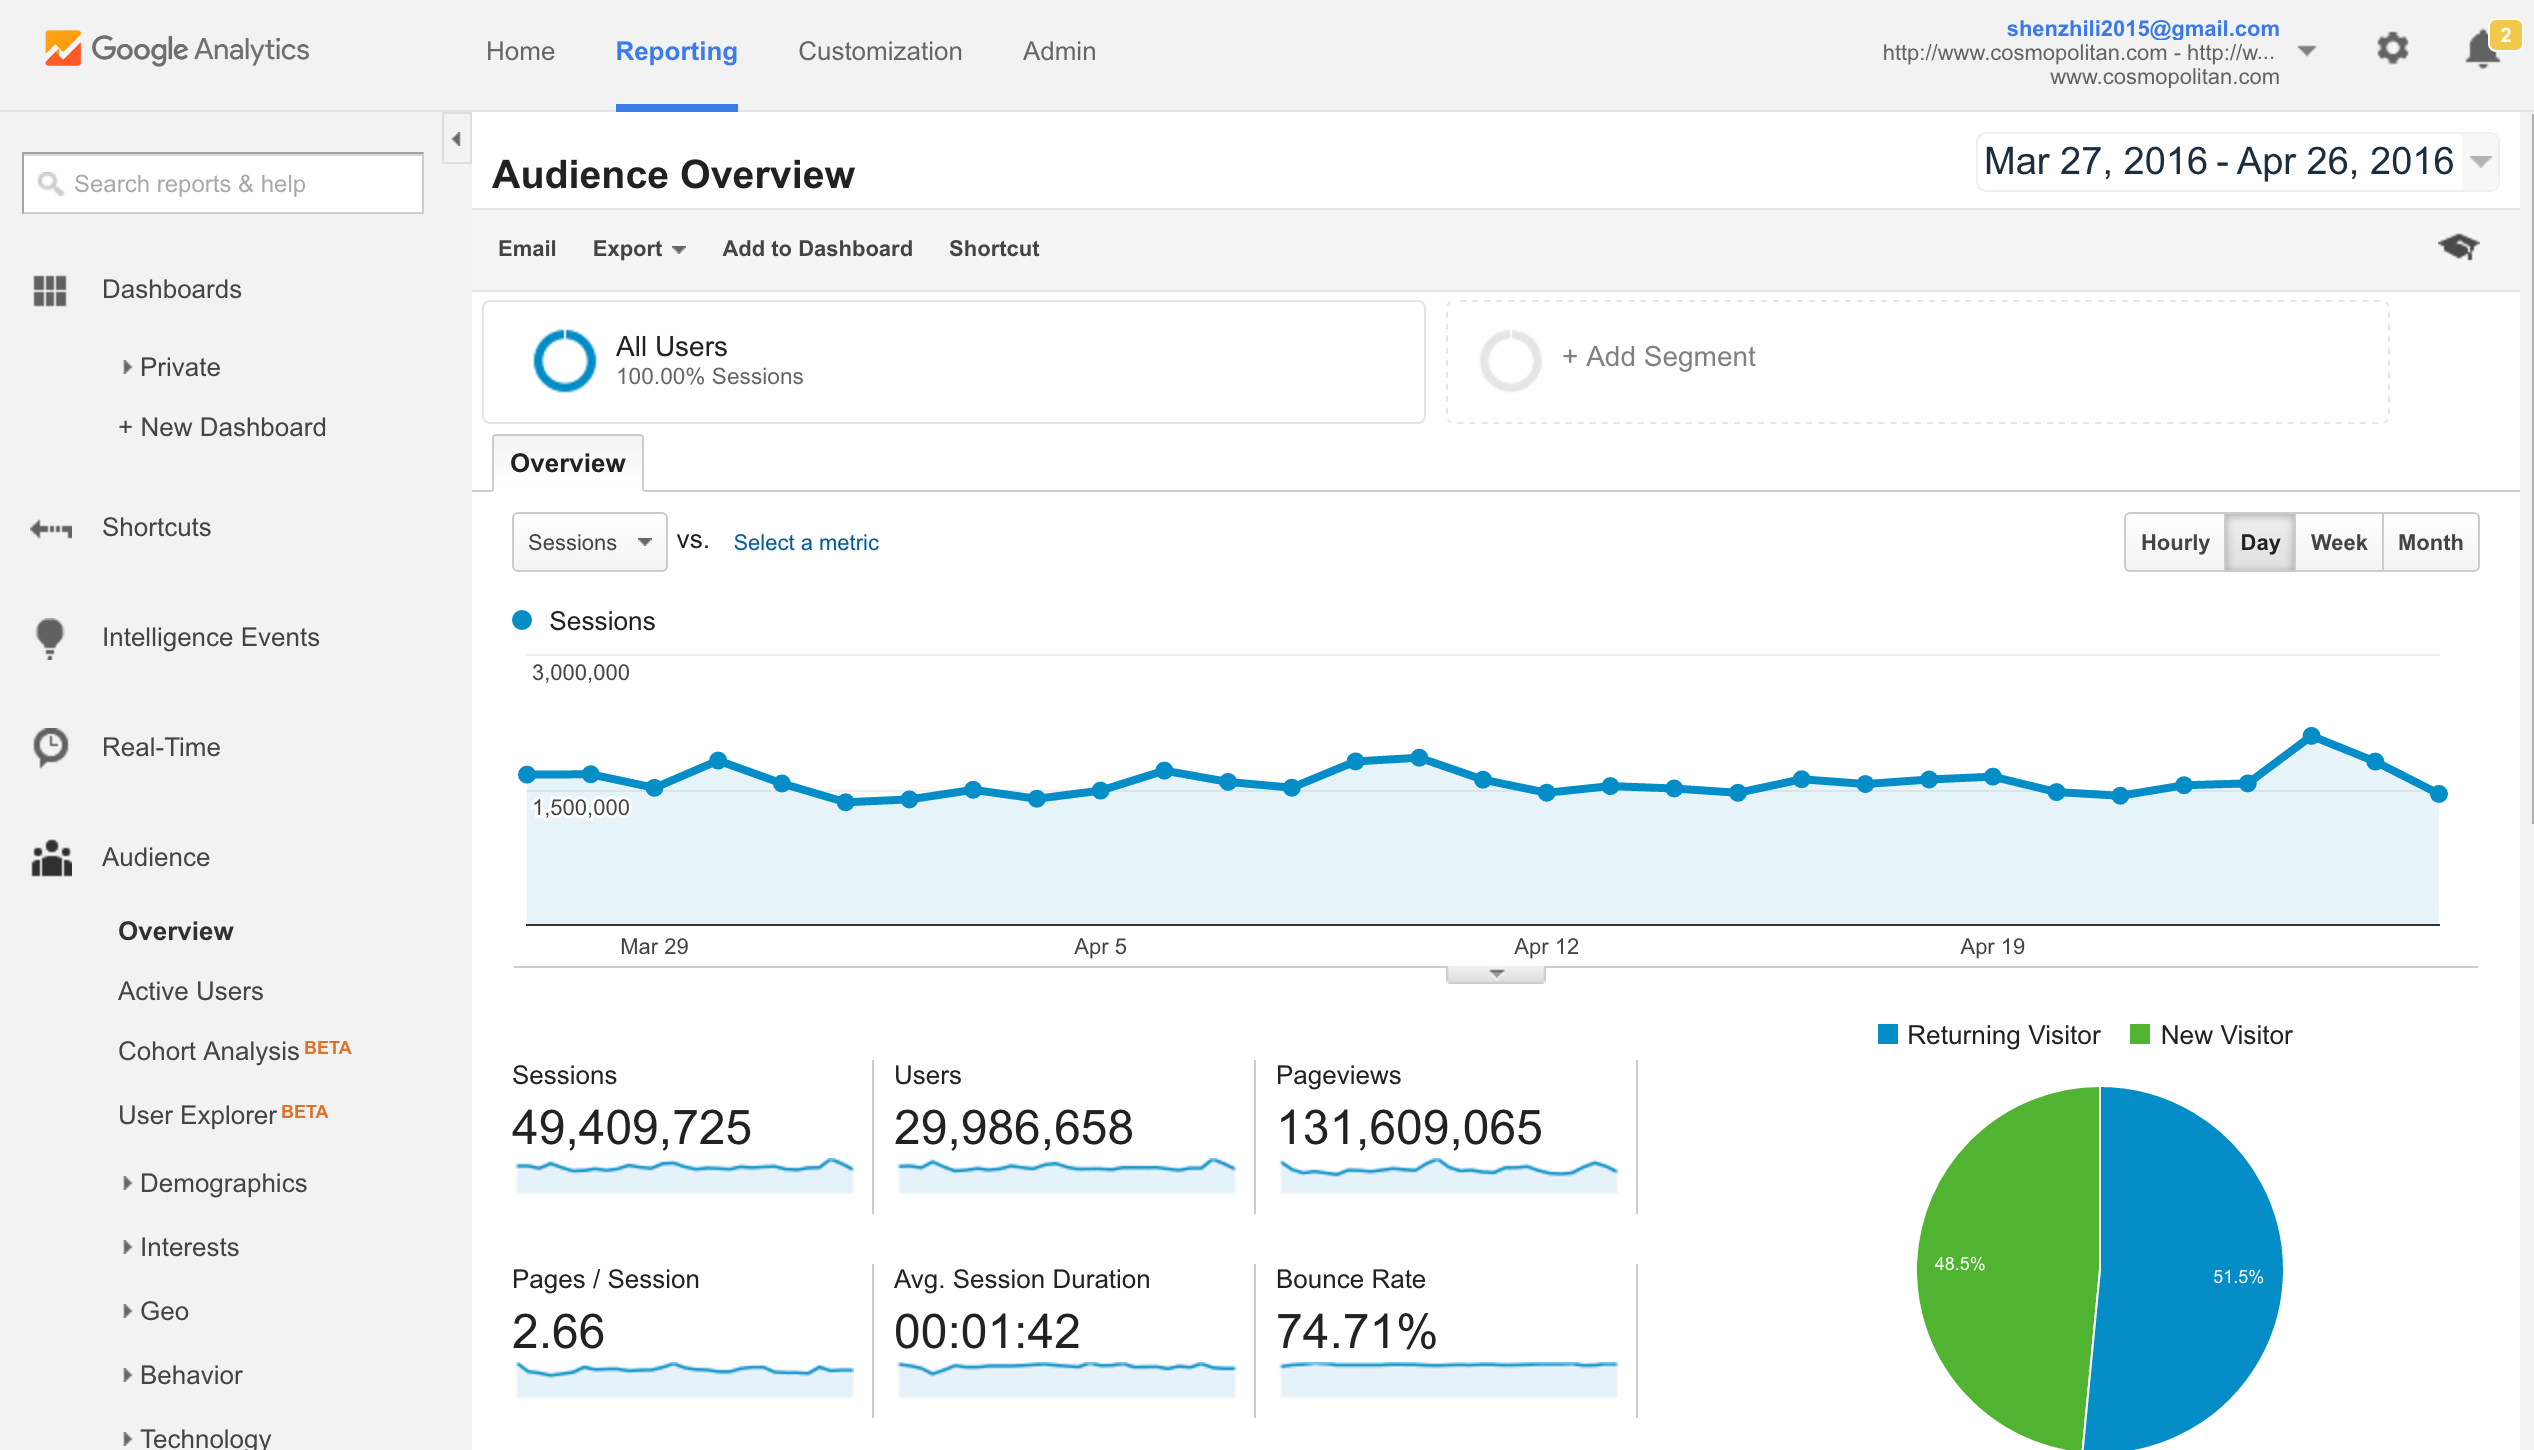Click the settings gear icon

tap(2392, 49)
